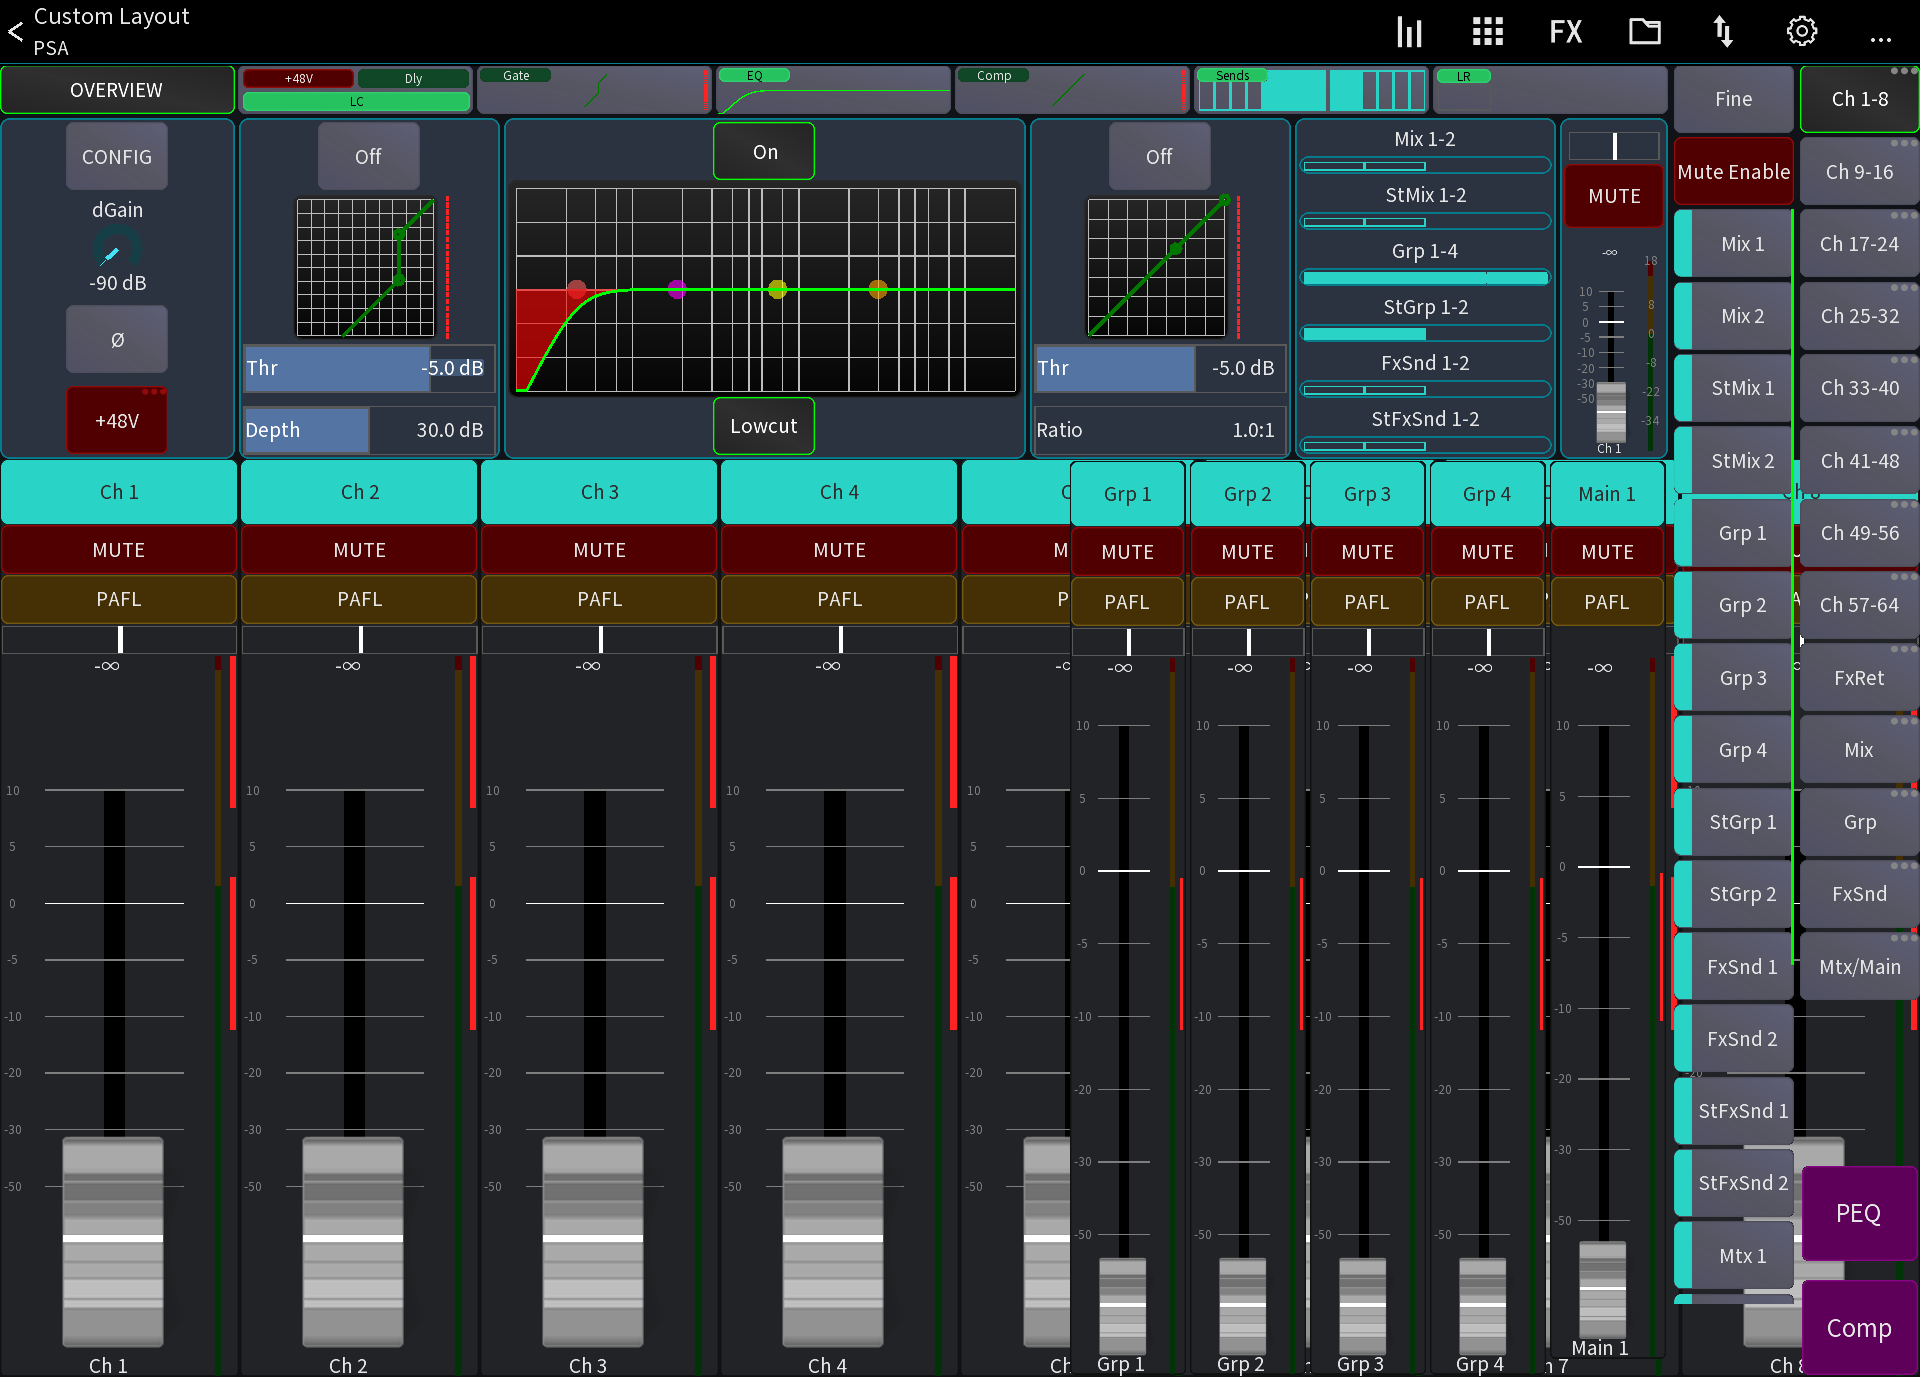Viewport: 1920px width, 1377px height.
Task: Select the Ch 9-16 fader bank
Action: (1858, 171)
